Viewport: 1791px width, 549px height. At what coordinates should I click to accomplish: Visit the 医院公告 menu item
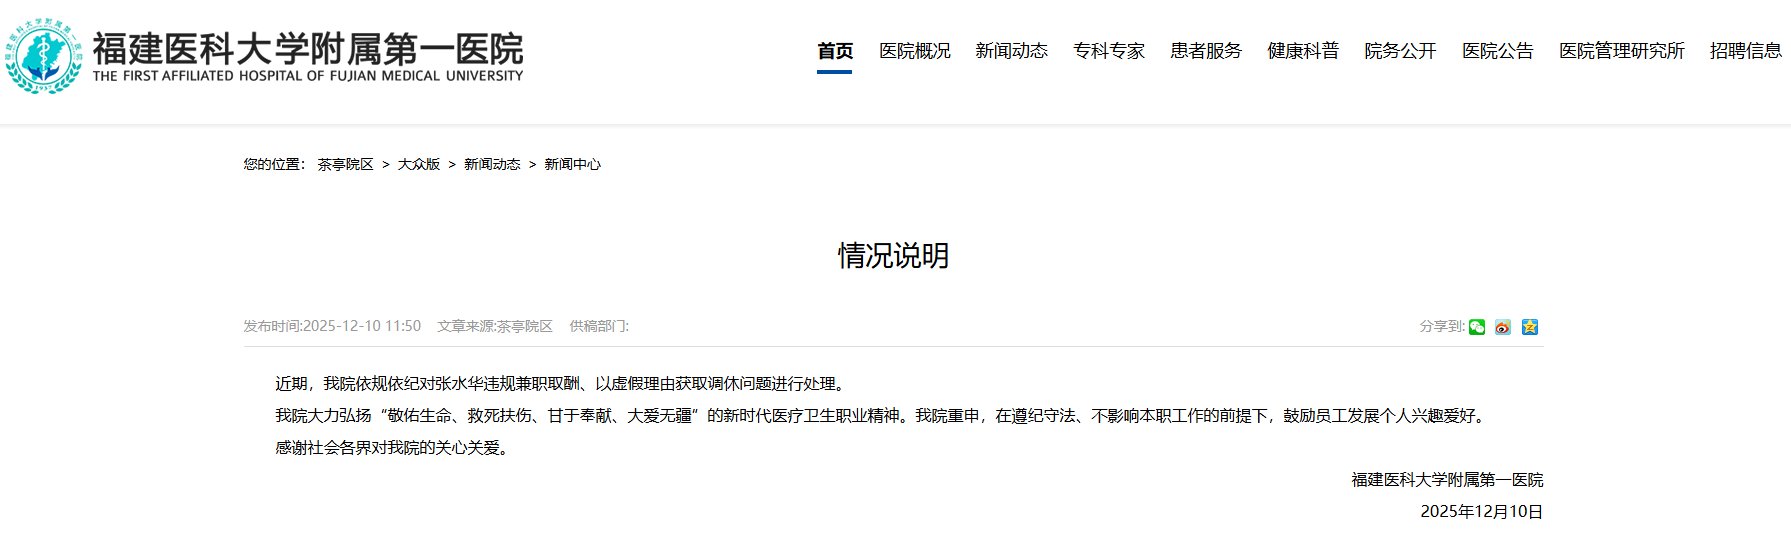[1497, 51]
